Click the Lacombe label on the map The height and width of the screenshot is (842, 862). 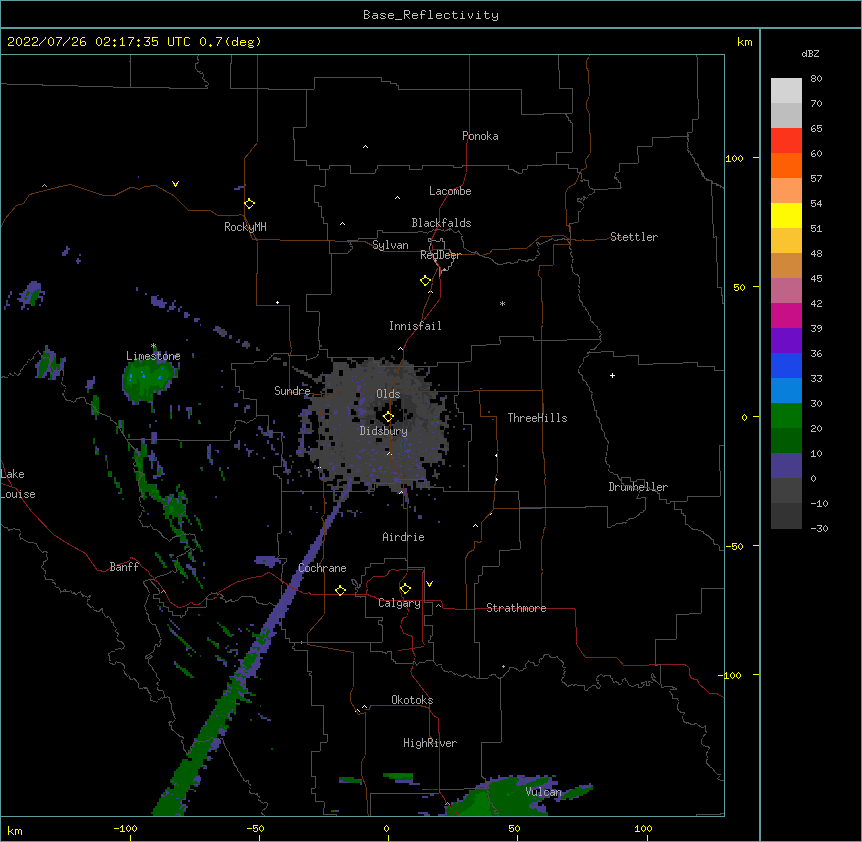450,191
